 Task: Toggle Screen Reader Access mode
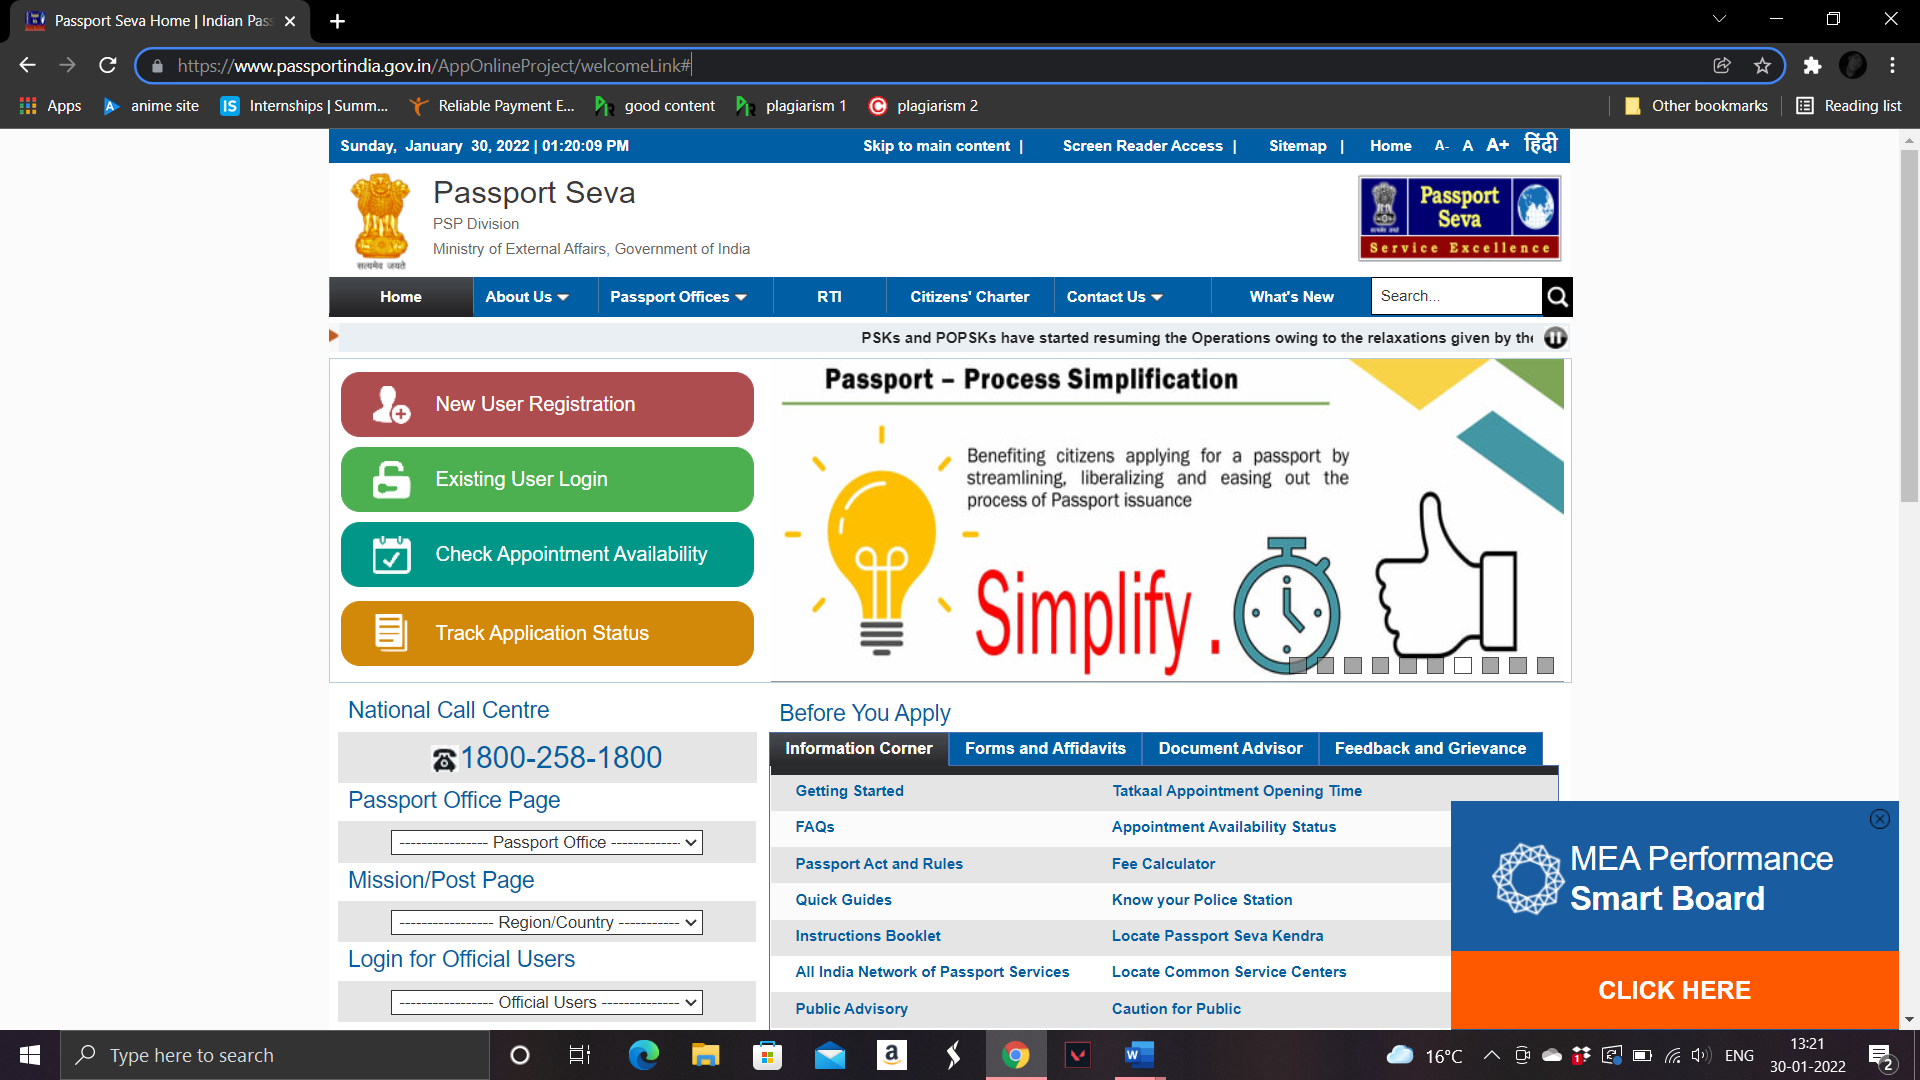1142,145
